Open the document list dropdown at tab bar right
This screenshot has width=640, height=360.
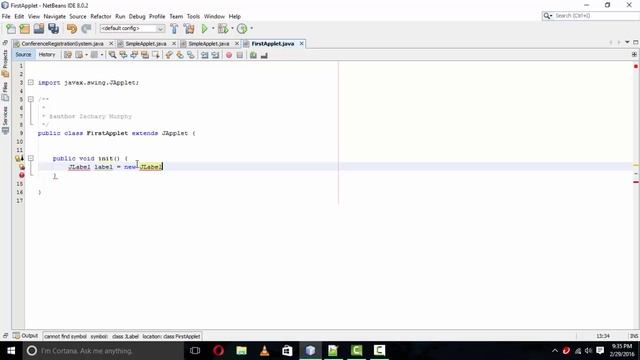click(x=627, y=42)
